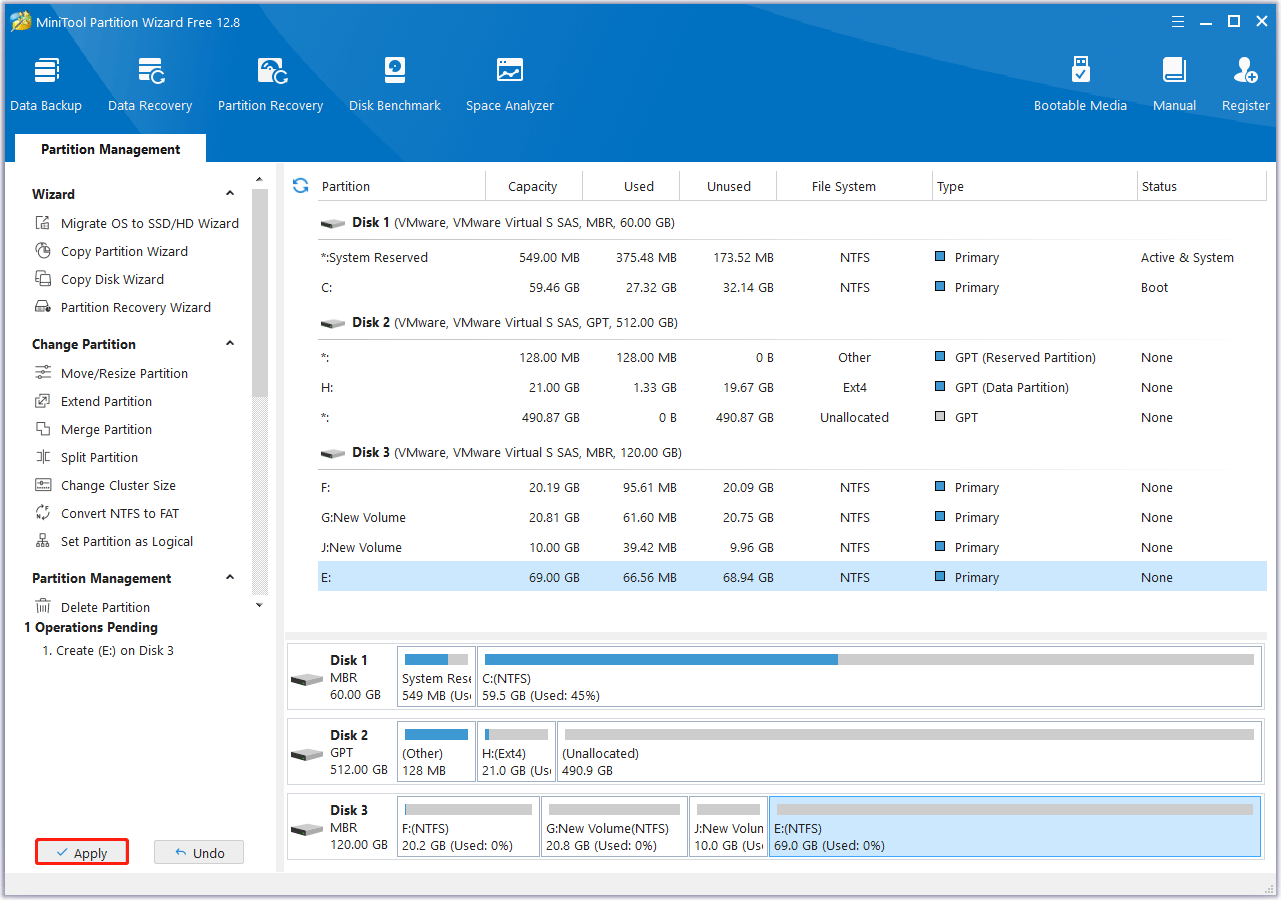Click the Partition Recovery Wizard icon
1281x901 pixels.
(43, 307)
